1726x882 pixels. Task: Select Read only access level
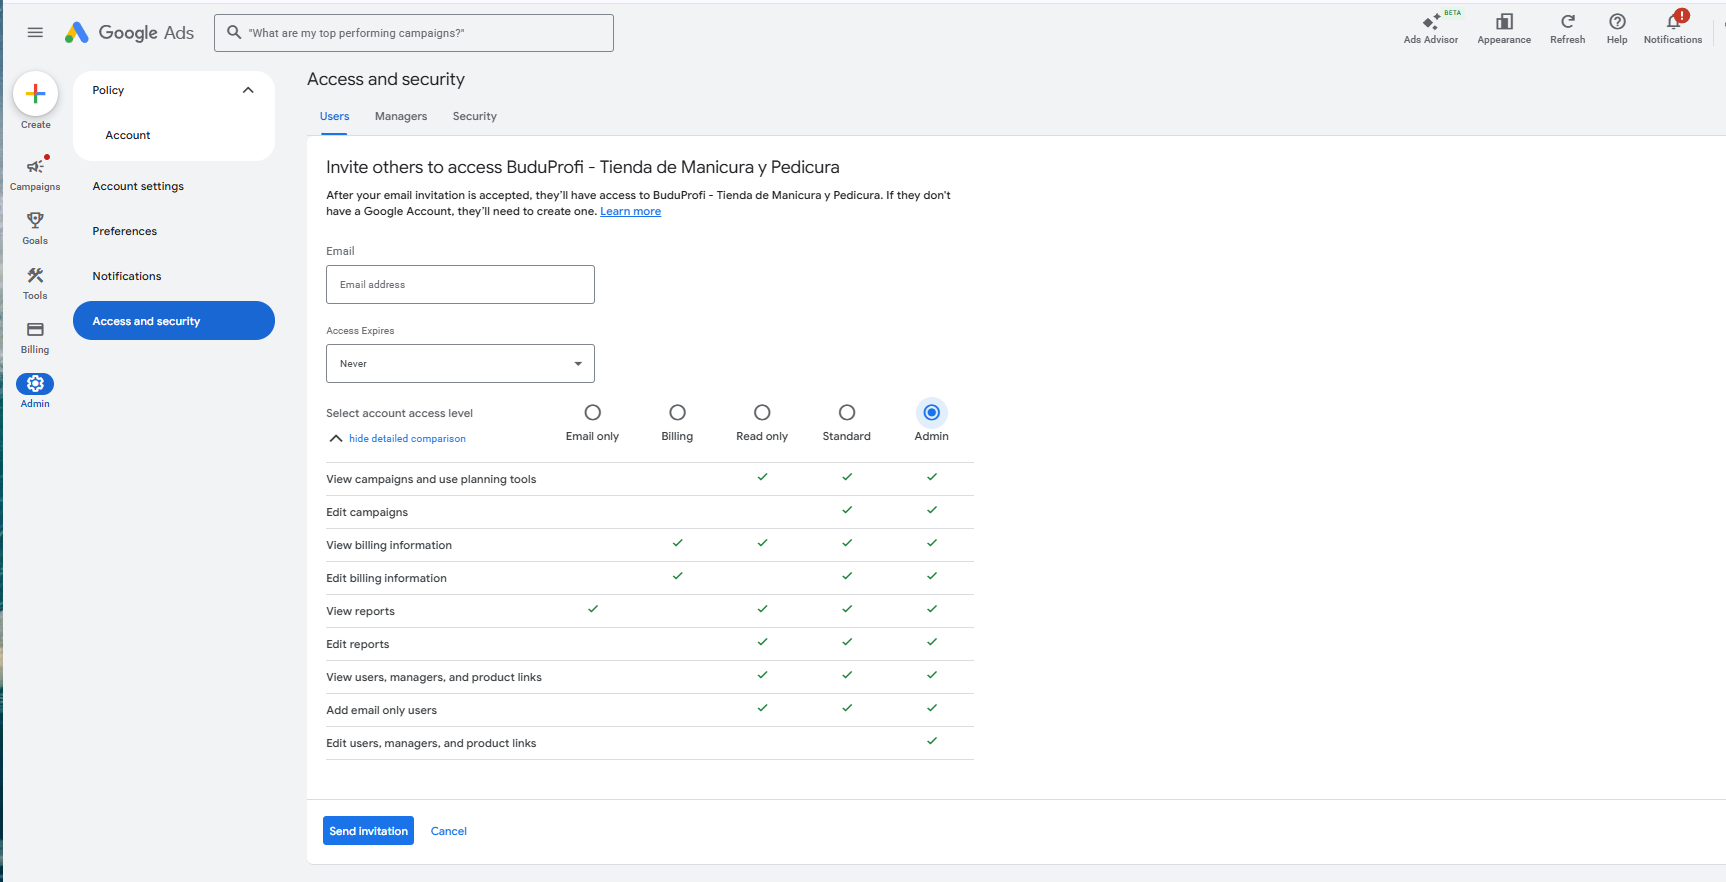click(x=762, y=412)
